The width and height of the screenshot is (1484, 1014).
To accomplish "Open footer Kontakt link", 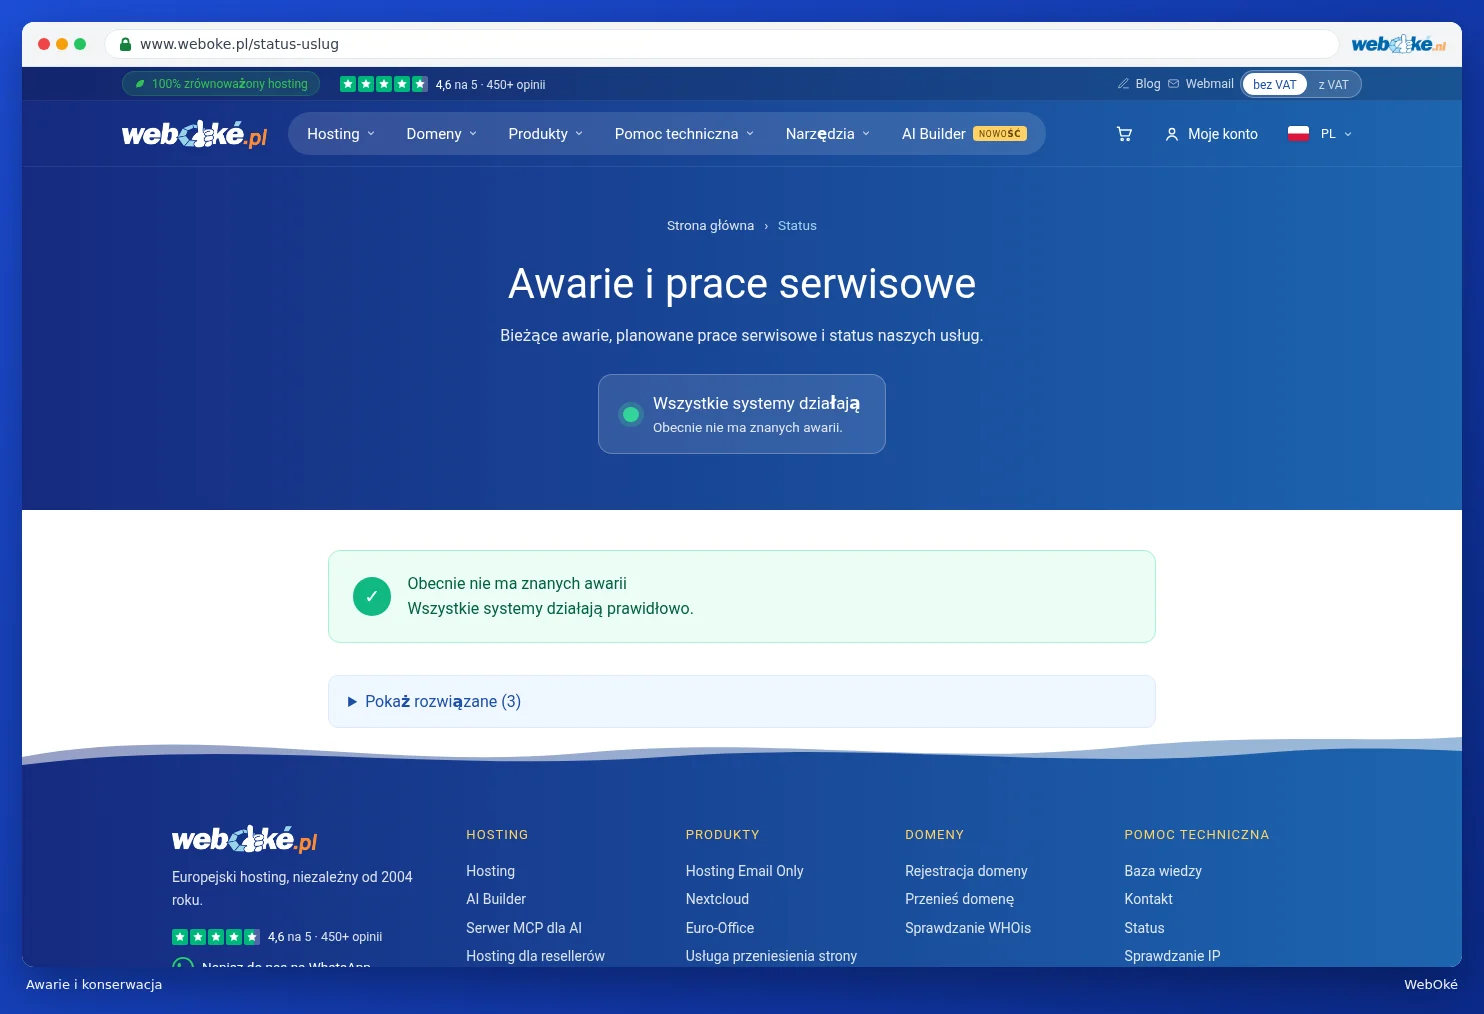I will 1148,899.
